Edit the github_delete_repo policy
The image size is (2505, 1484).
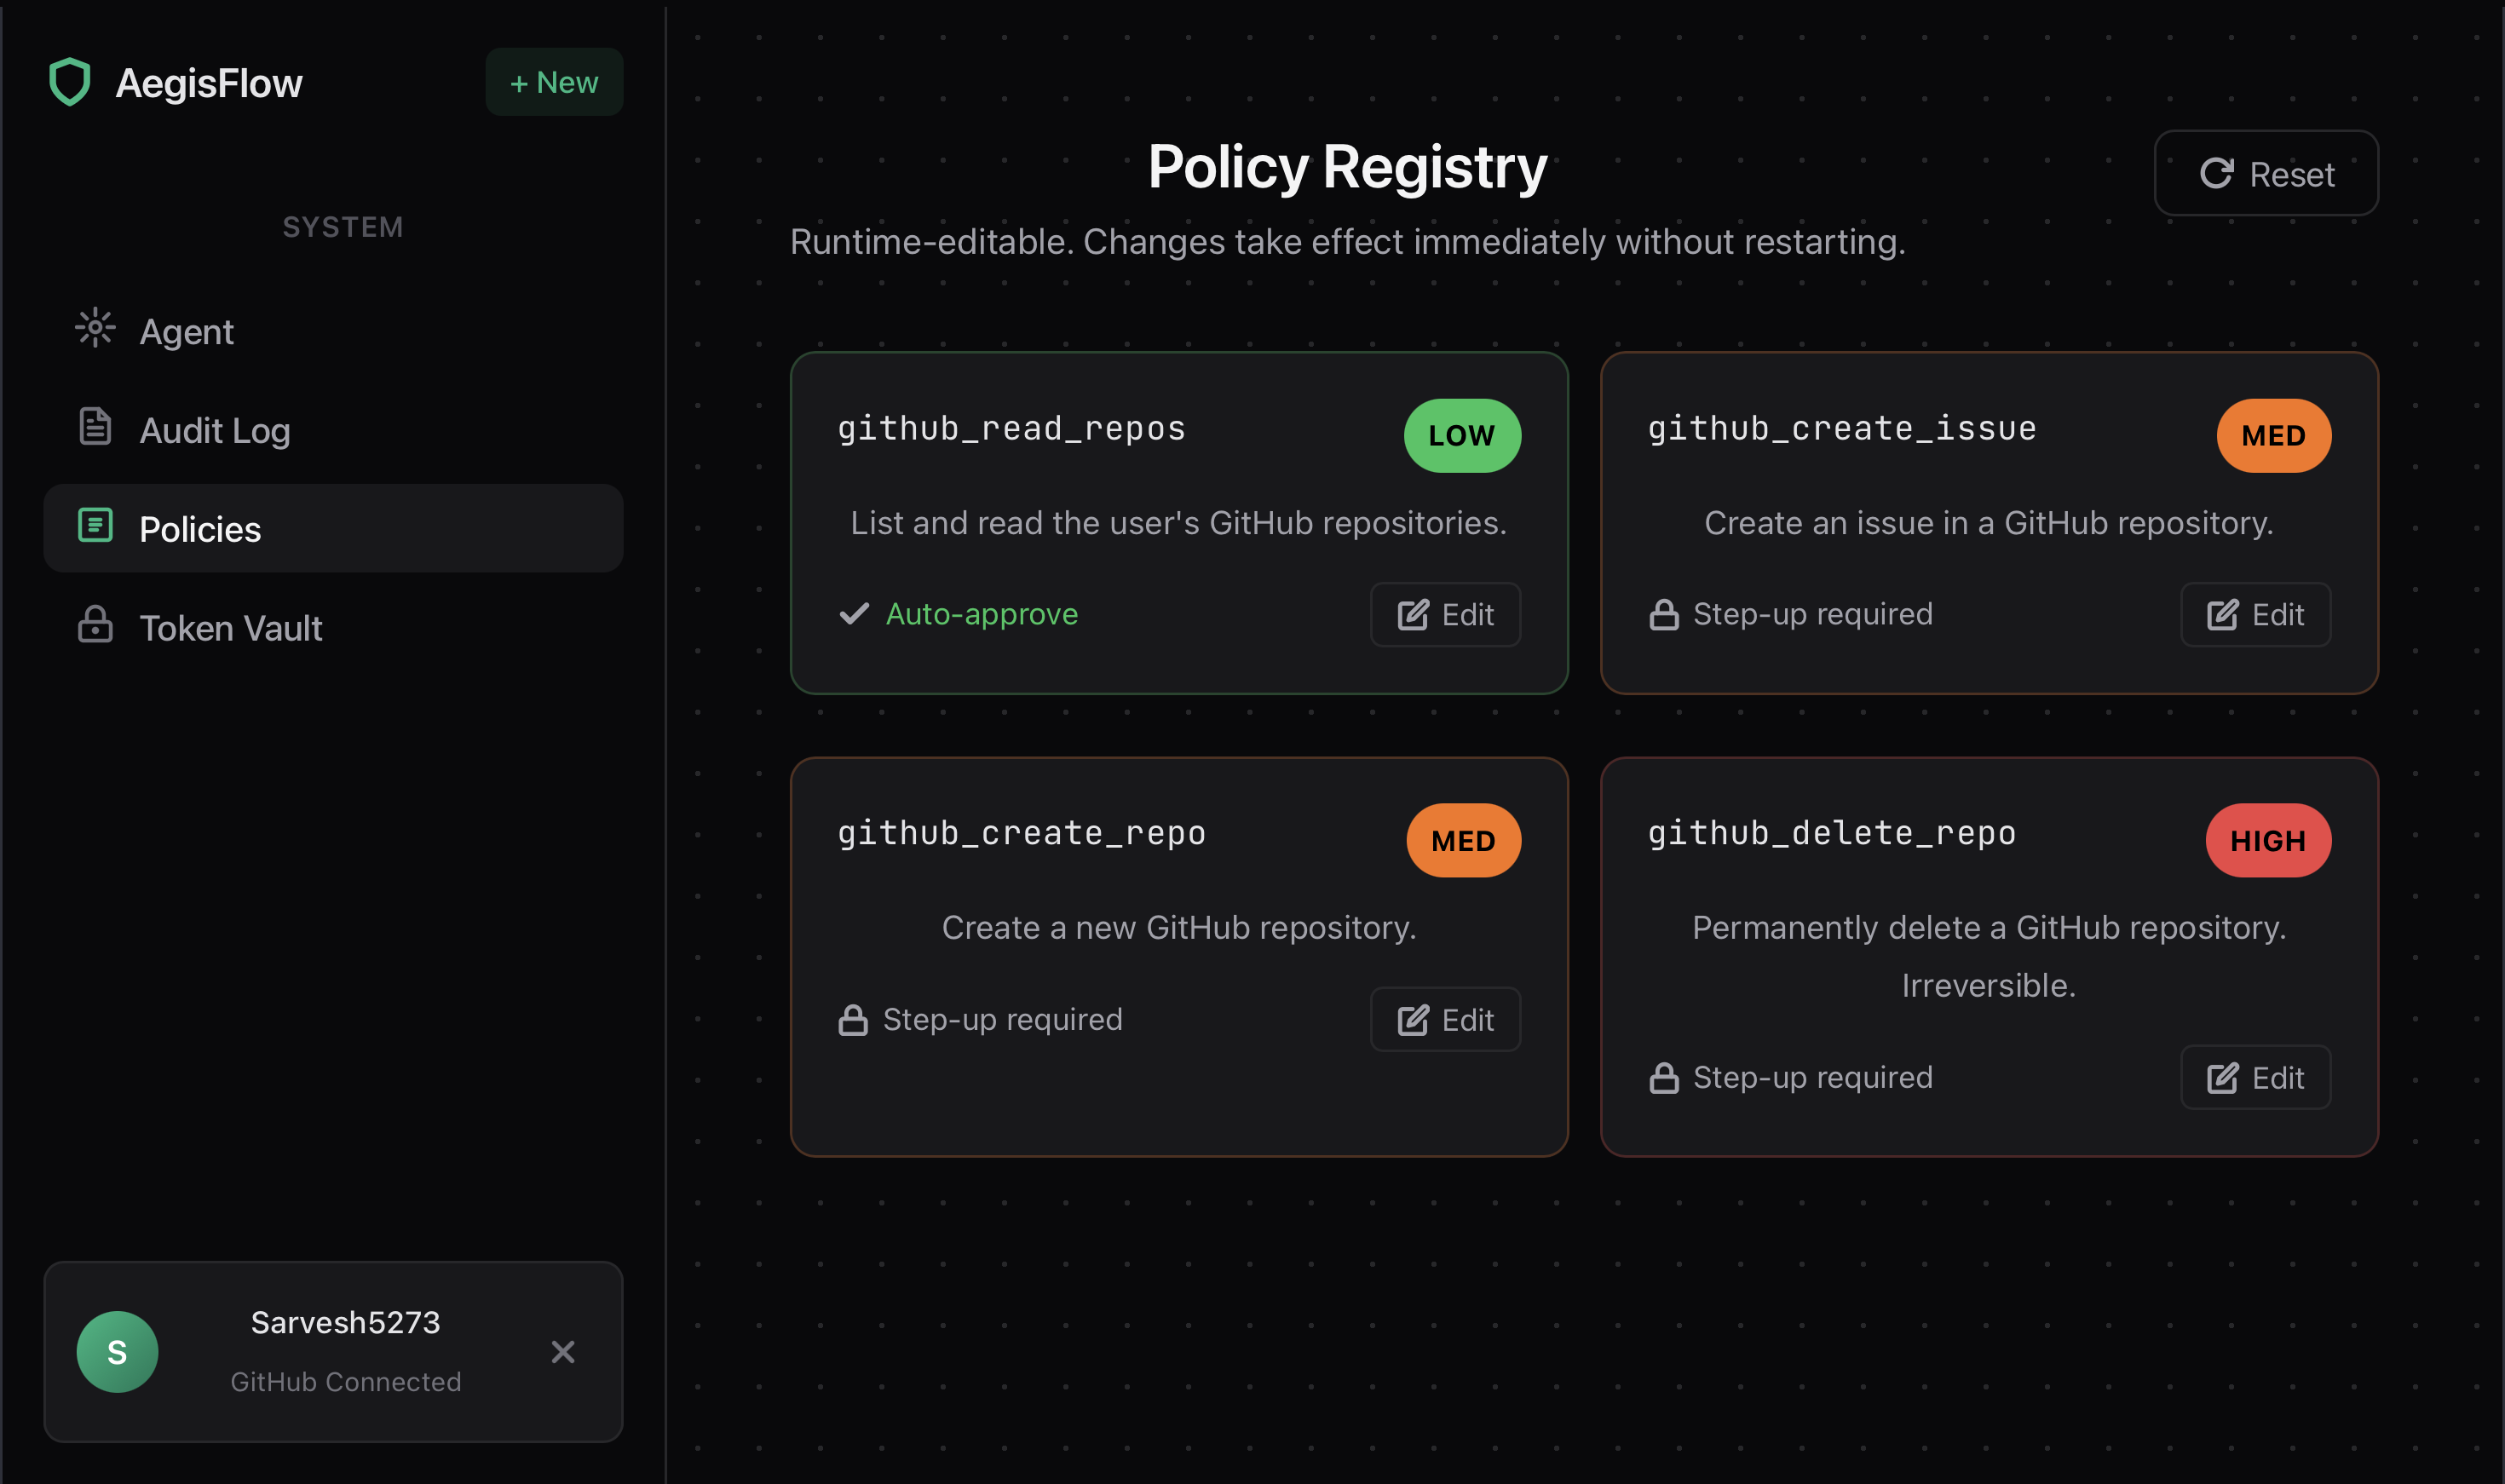(x=2255, y=1078)
